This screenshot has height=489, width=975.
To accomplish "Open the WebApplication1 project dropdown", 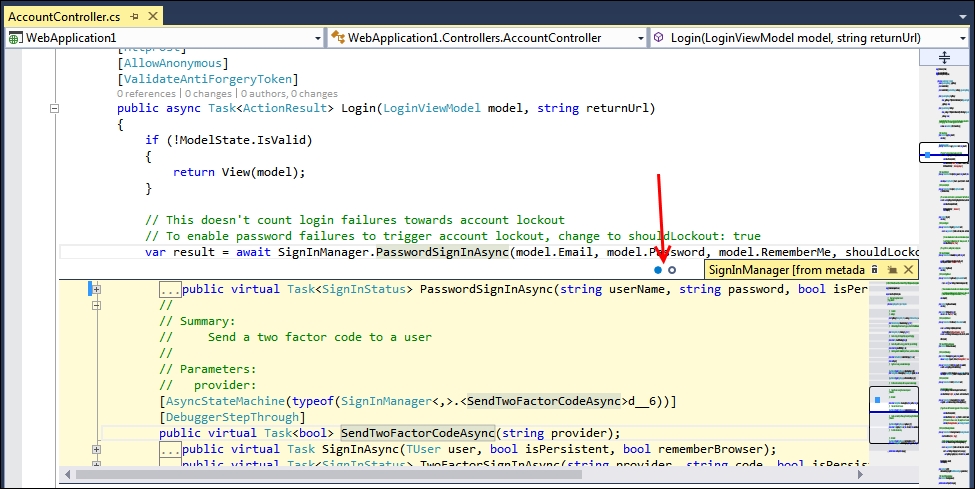I will 316,38.
